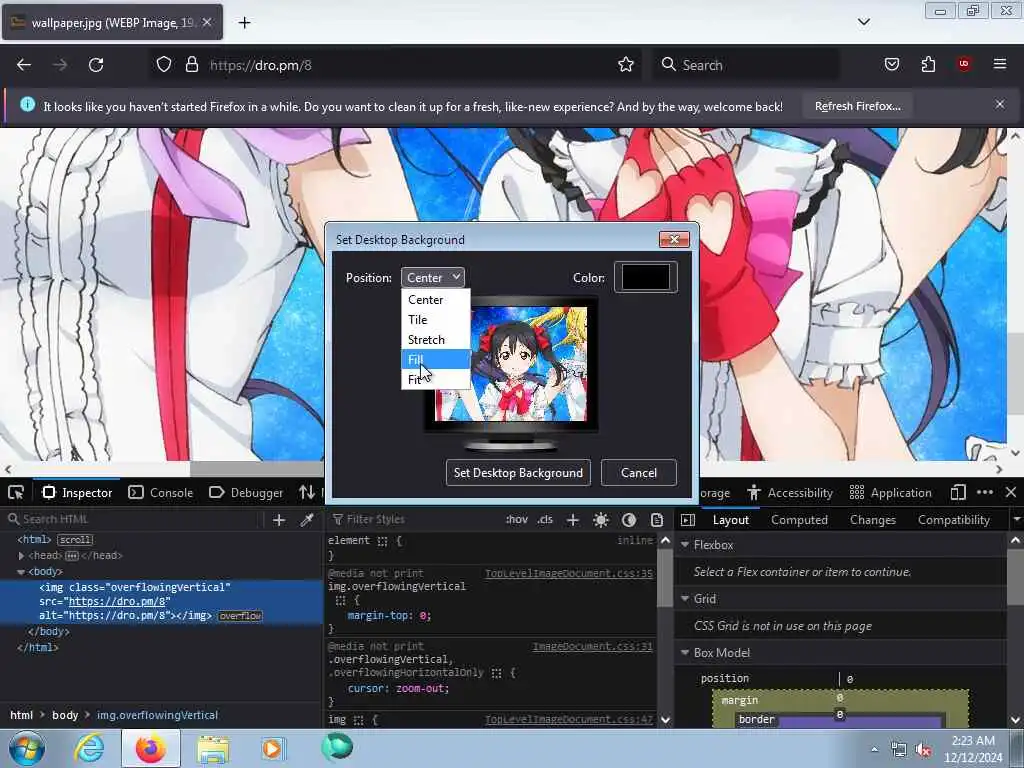Open the Position dropdown showing Center

[433, 278]
